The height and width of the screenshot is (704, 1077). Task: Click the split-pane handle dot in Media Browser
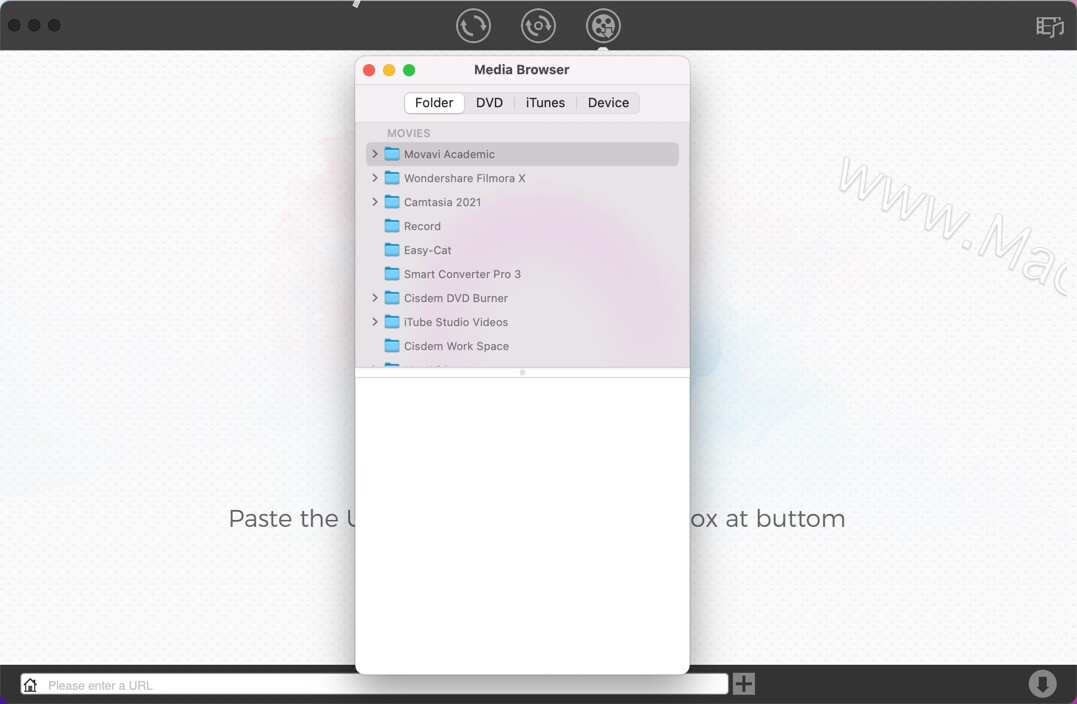pyautogui.click(x=523, y=372)
